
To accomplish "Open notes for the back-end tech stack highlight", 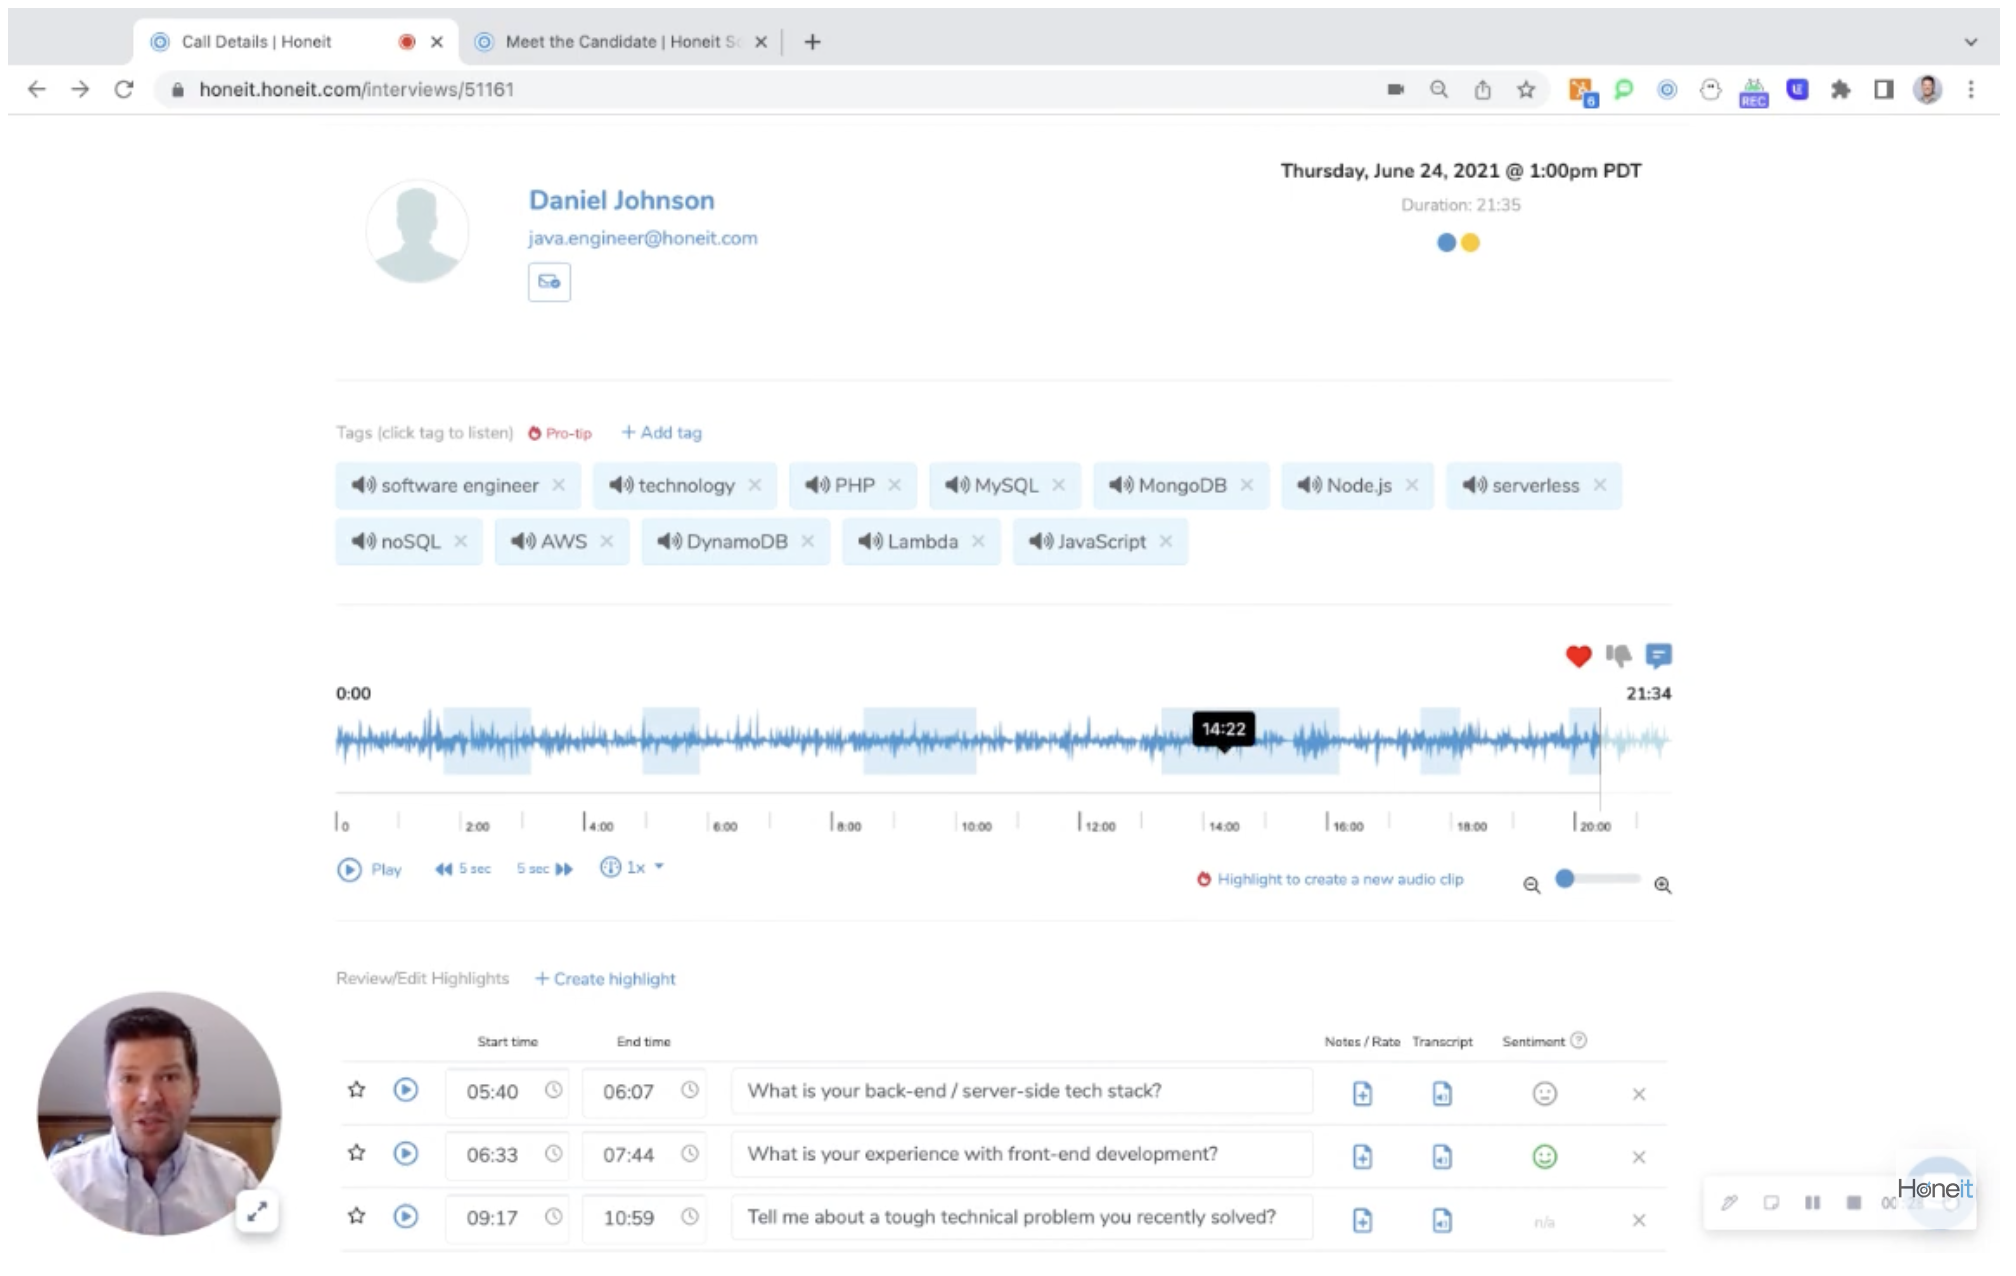I will point(1362,1093).
